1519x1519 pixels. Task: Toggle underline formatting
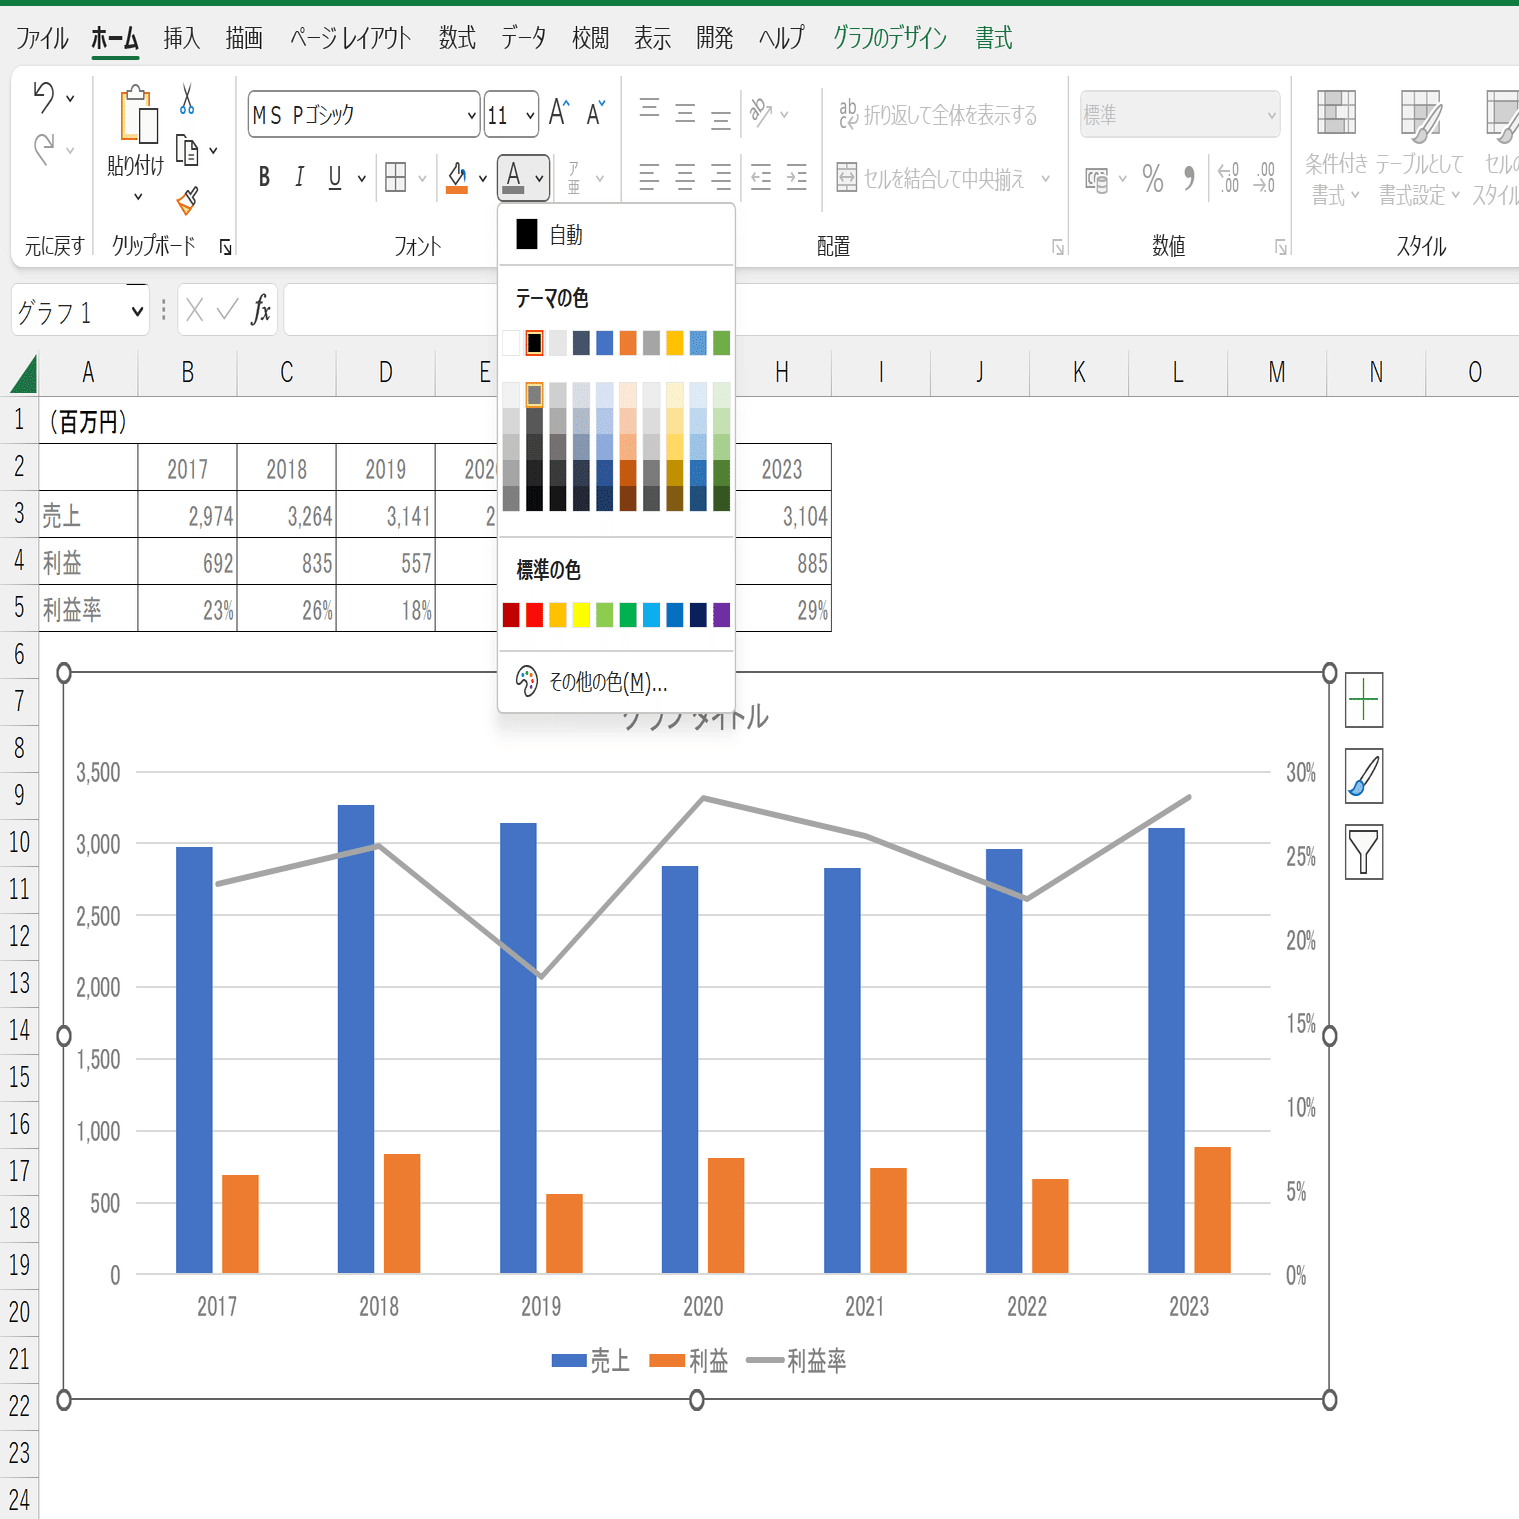click(x=333, y=177)
